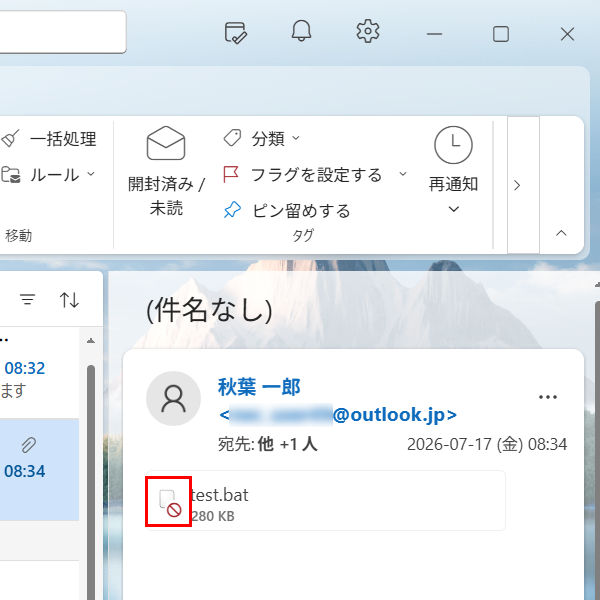Screen dimensions: 600x600
Task: Open message more actions ellipsis
Action: (548, 397)
